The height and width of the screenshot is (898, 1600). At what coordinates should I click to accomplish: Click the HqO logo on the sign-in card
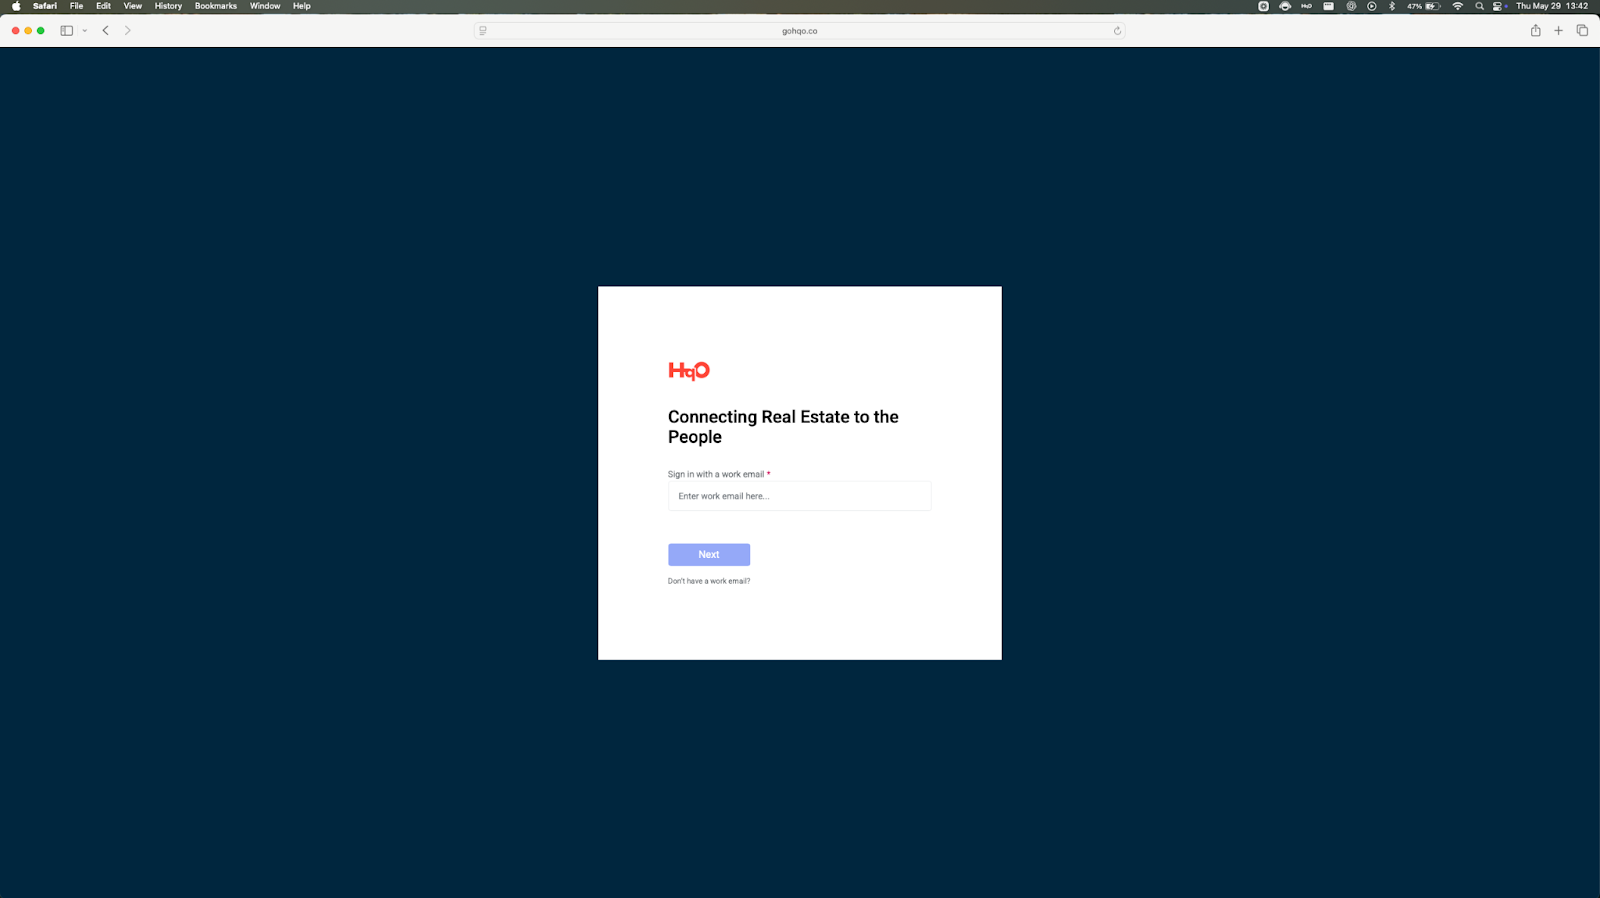689,371
